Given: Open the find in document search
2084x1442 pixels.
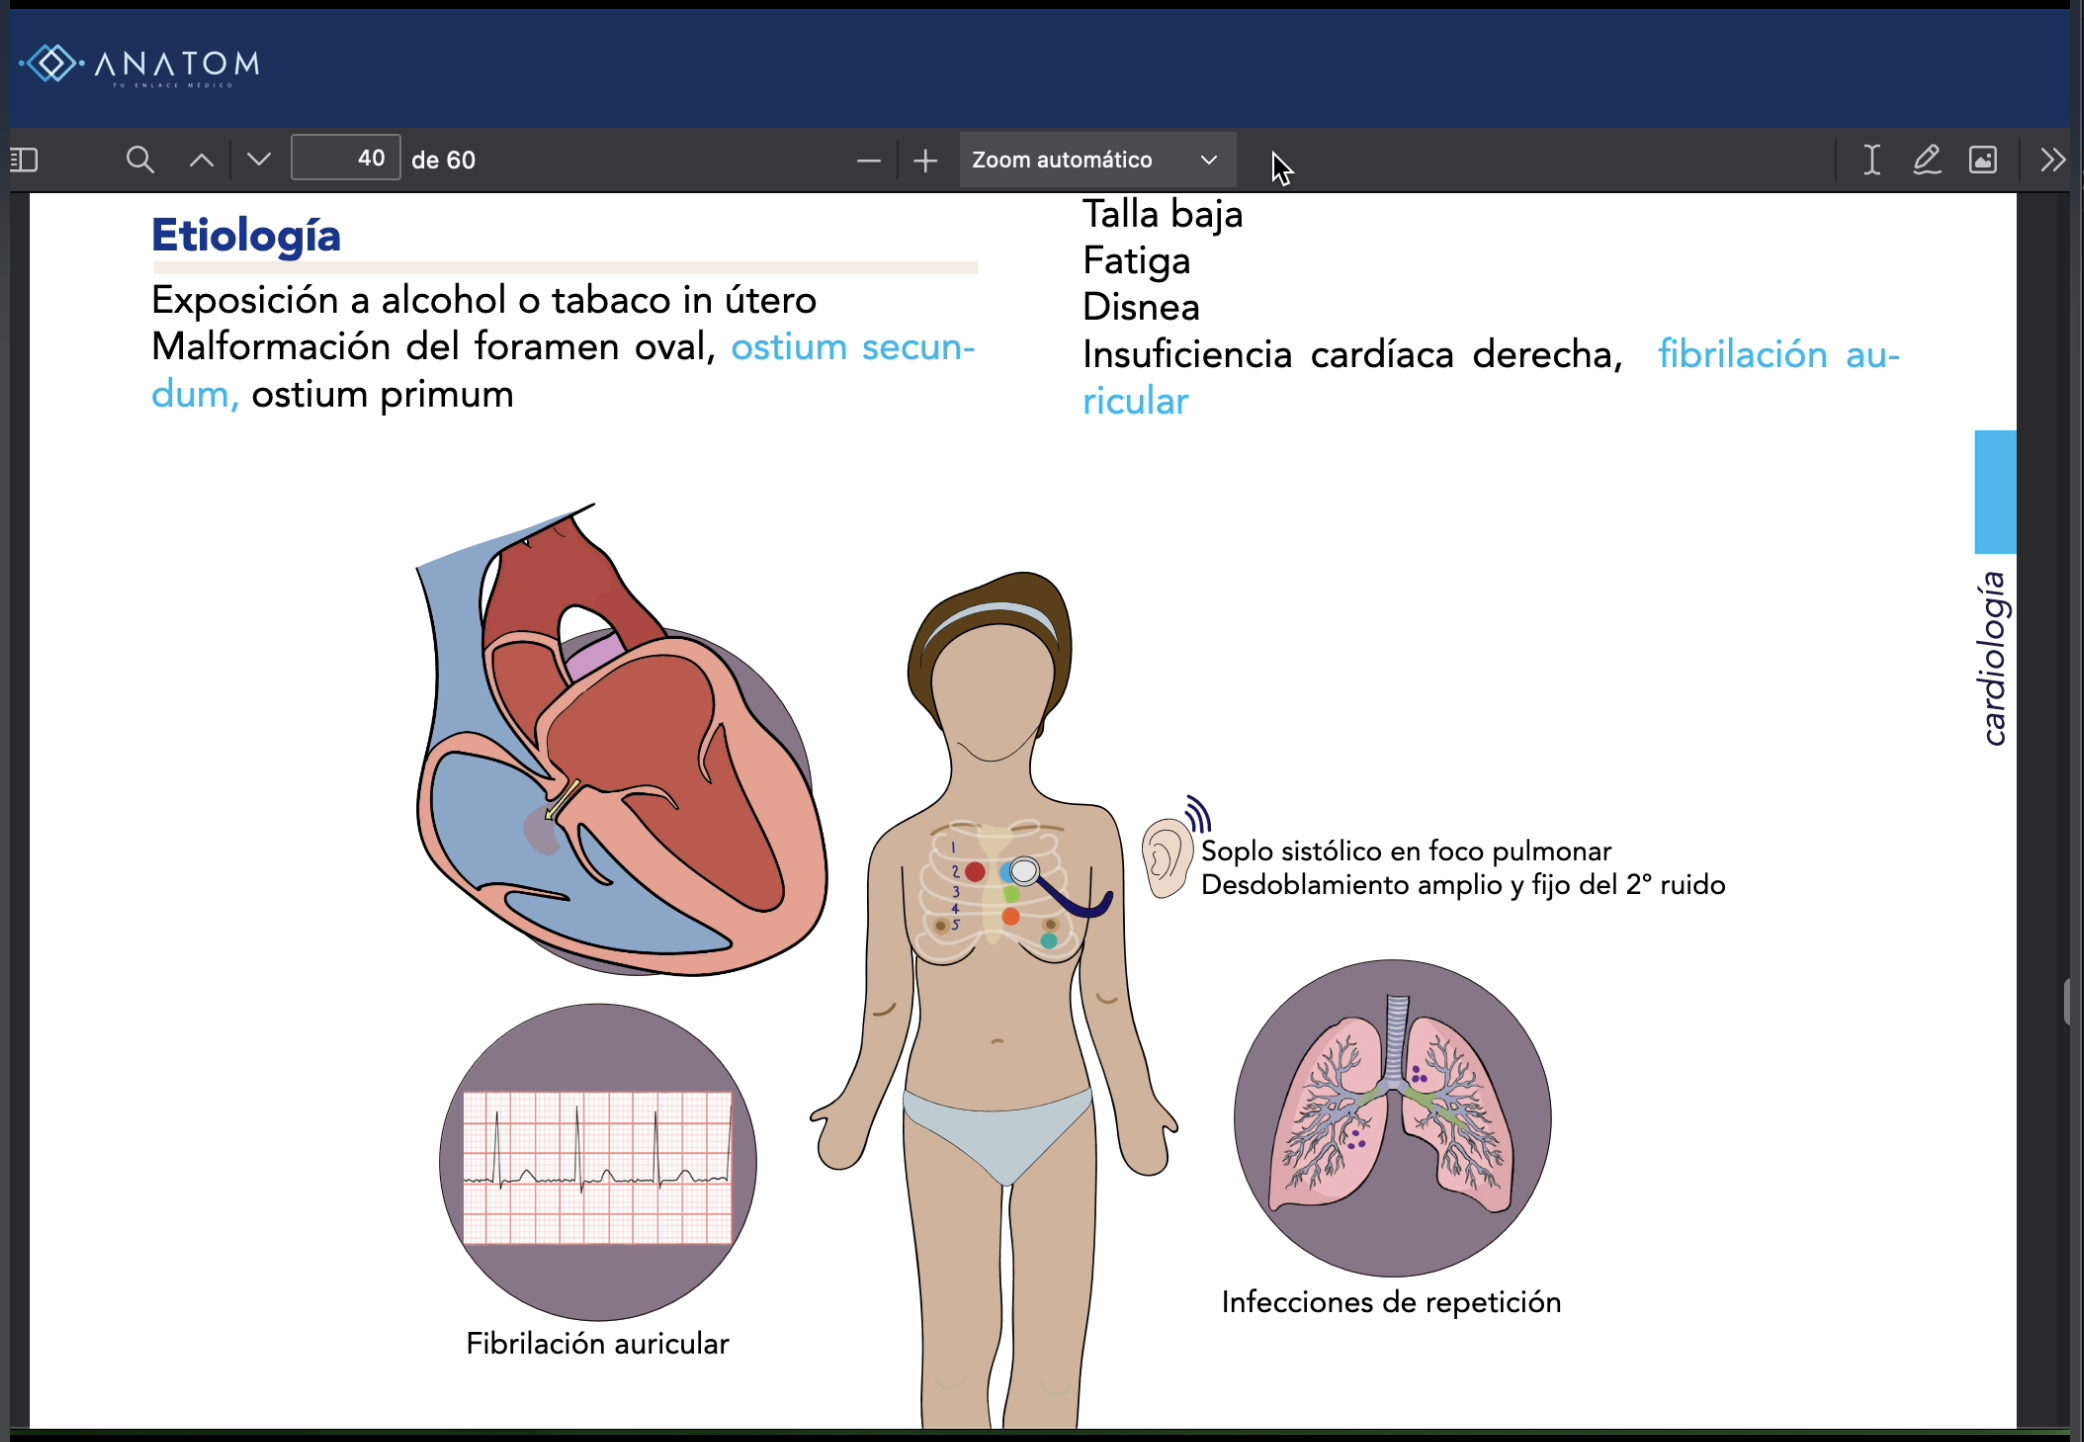Looking at the screenshot, I should pyautogui.click(x=140, y=160).
